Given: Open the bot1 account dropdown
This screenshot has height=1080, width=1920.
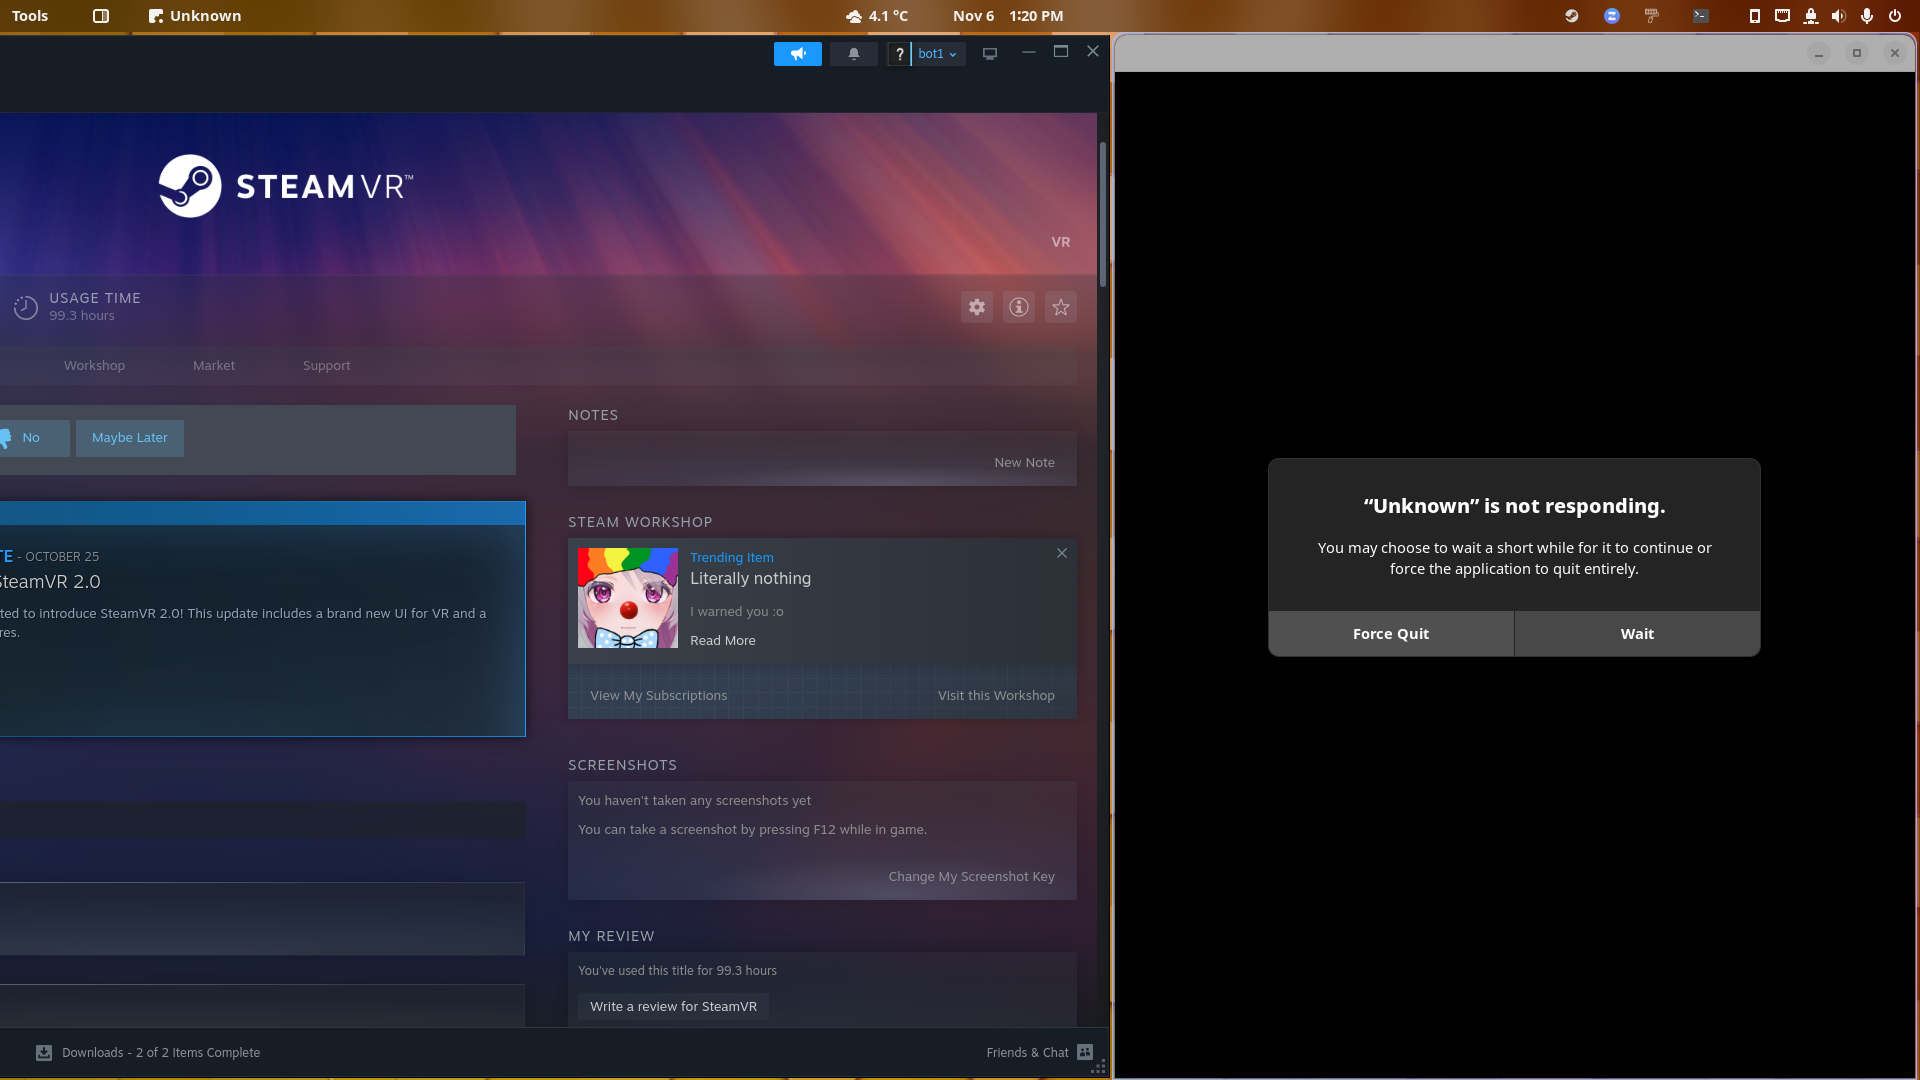Looking at the screenshot, I should [x=934, y=53].
